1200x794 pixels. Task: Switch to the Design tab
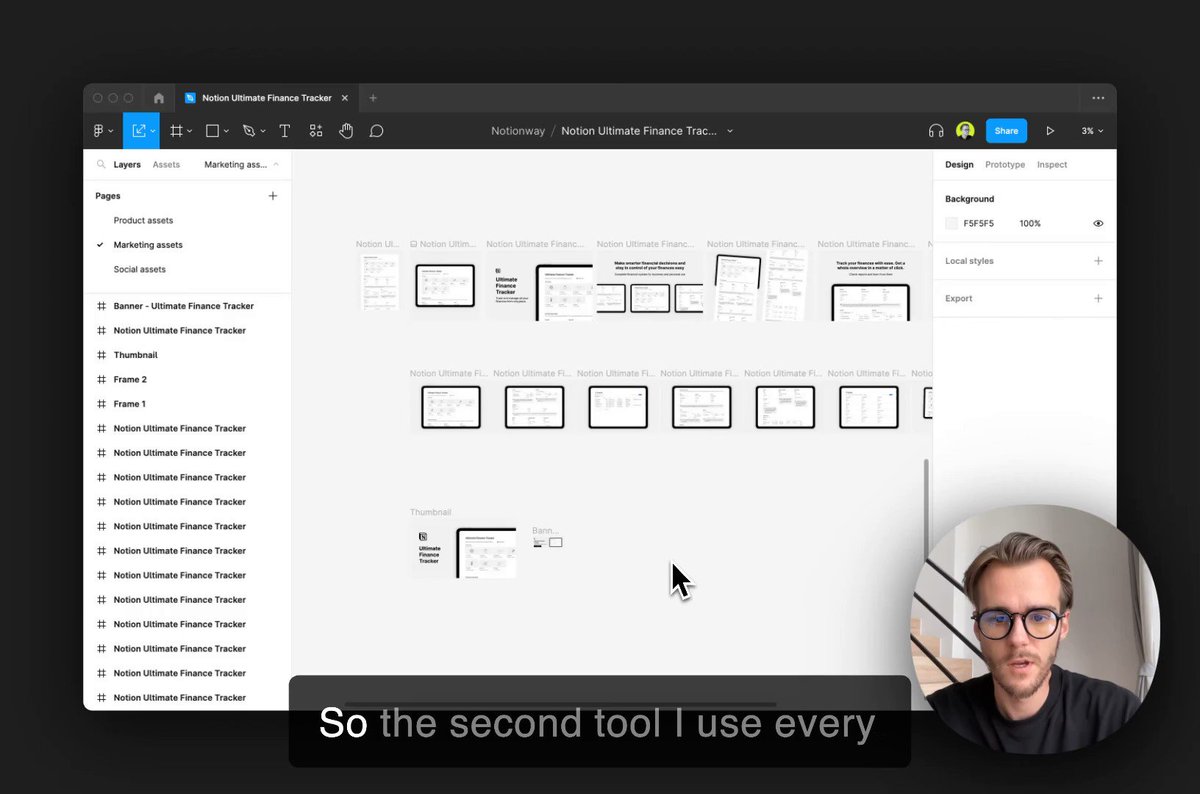959,165
